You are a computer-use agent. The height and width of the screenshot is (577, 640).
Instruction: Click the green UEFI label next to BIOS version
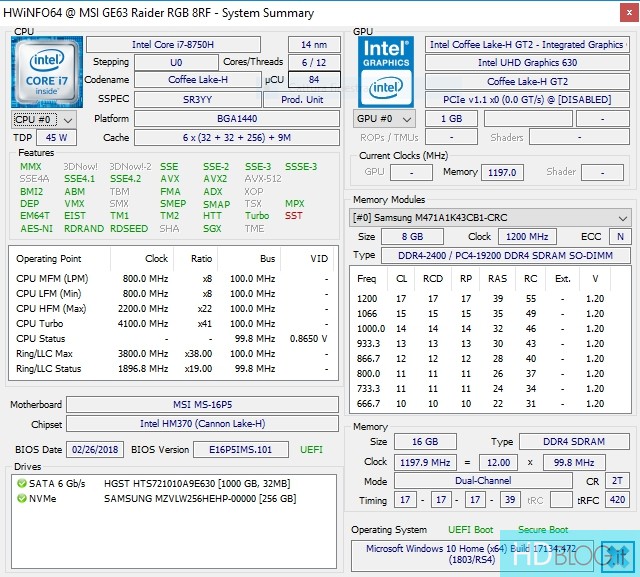pos(311,450)
